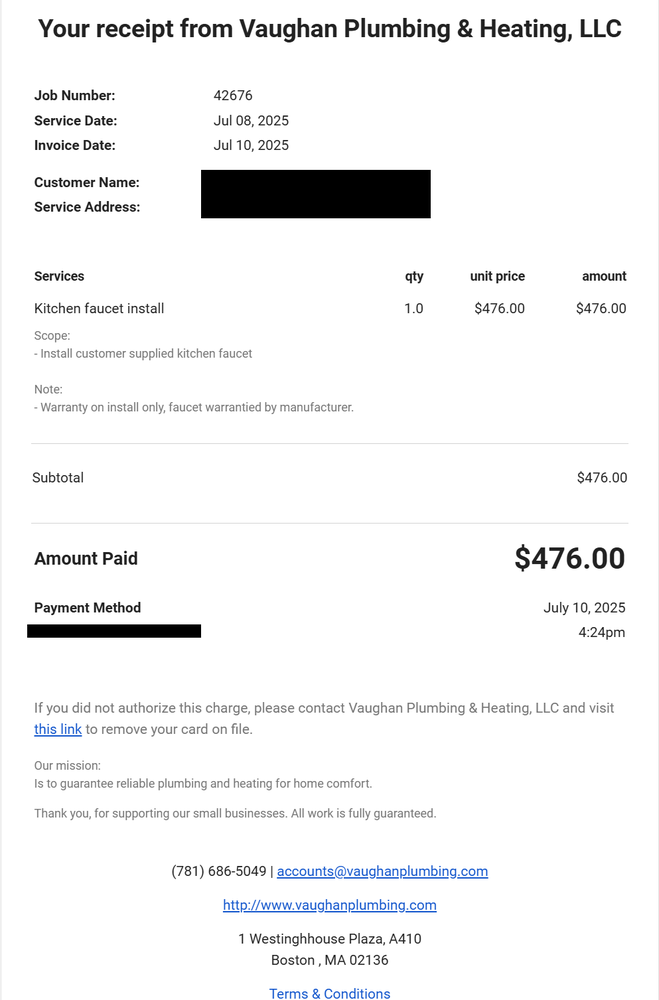Click the payment time 4:24pm
This screenshot has height=1000, width=659.
(x=601, y=633)
